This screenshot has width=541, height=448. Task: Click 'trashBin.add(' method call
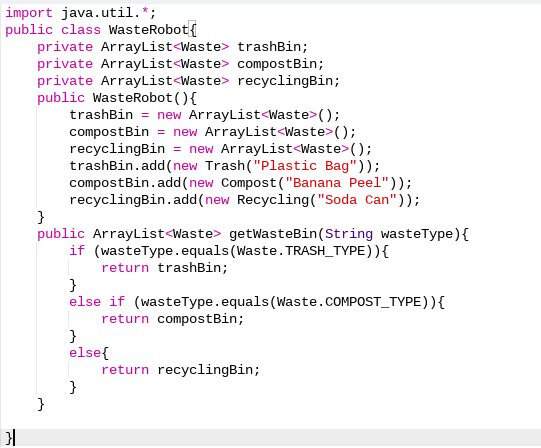coord(121,166)
